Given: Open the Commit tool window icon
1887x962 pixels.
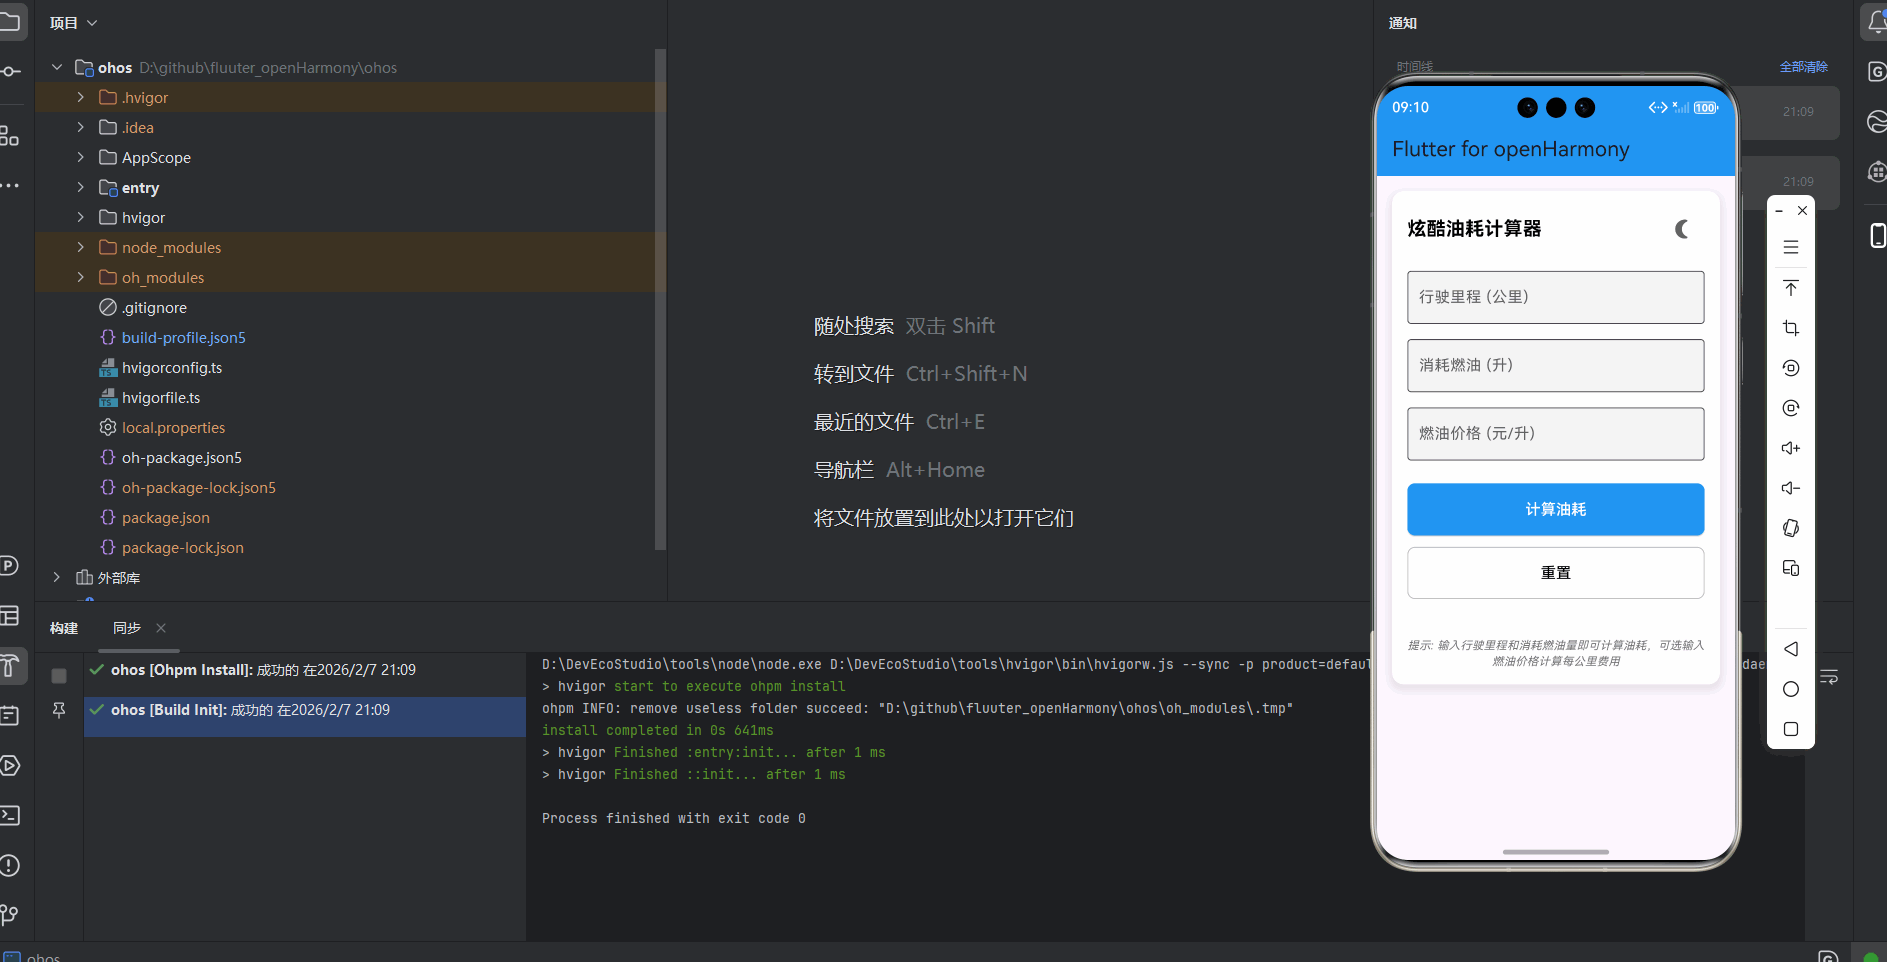Looking at the screenshot, I should click(9, 72).
